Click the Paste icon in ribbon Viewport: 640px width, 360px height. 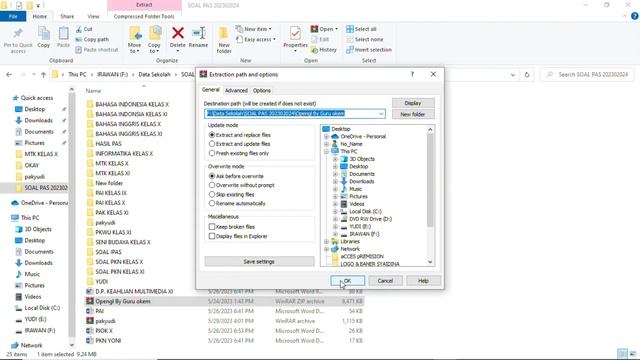tap(63, 34)
